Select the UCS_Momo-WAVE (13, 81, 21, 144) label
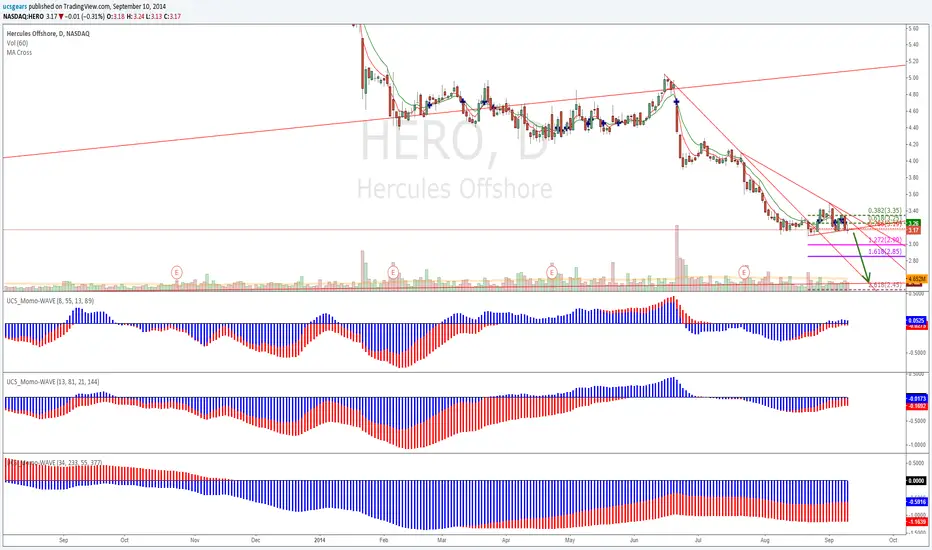Viewport: 932px width, 550px height. point(53,382)
